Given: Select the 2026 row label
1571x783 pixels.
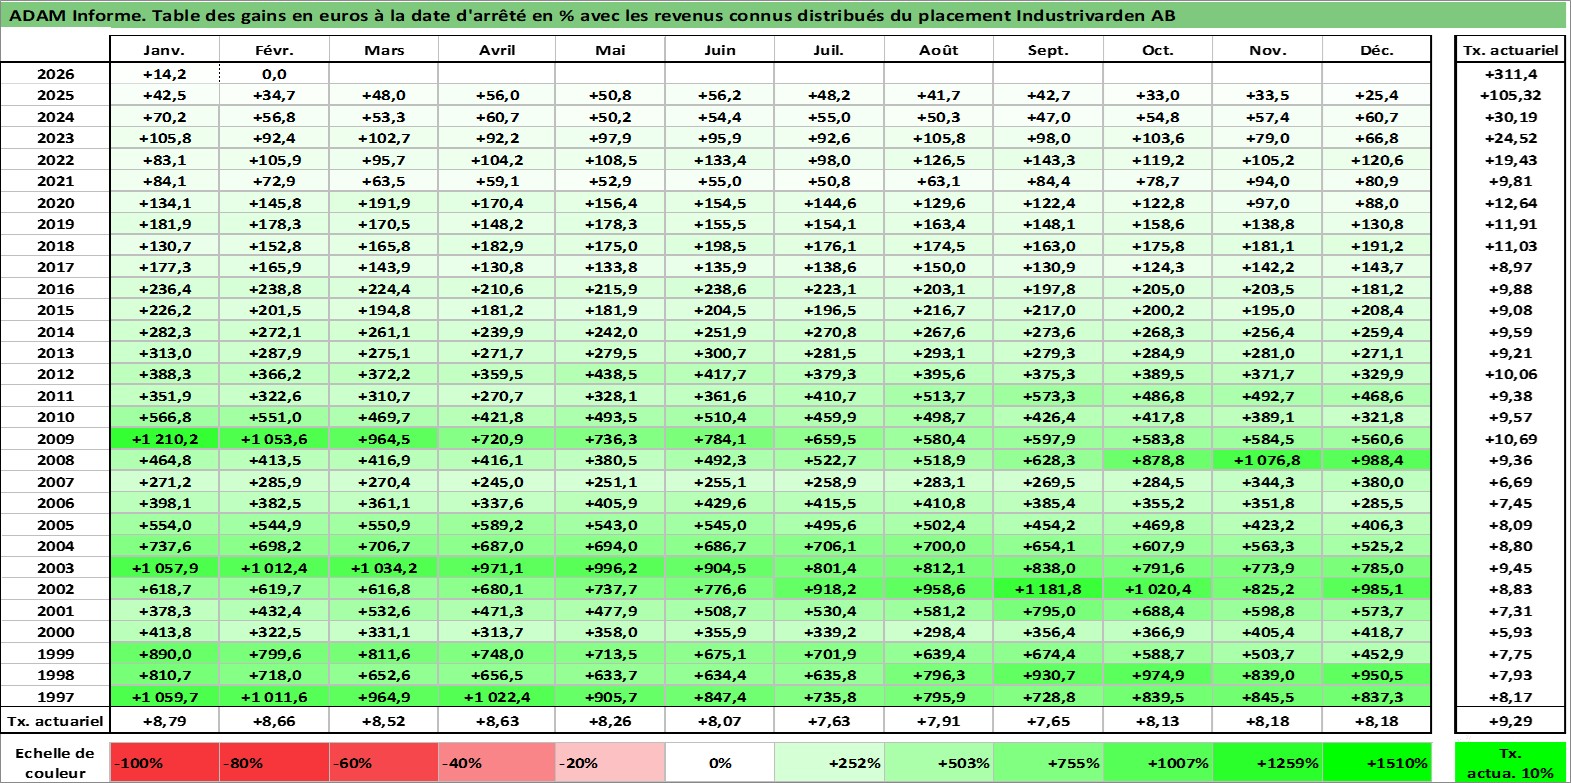Looking at the screenshot, I should click(x=55, y=74).
